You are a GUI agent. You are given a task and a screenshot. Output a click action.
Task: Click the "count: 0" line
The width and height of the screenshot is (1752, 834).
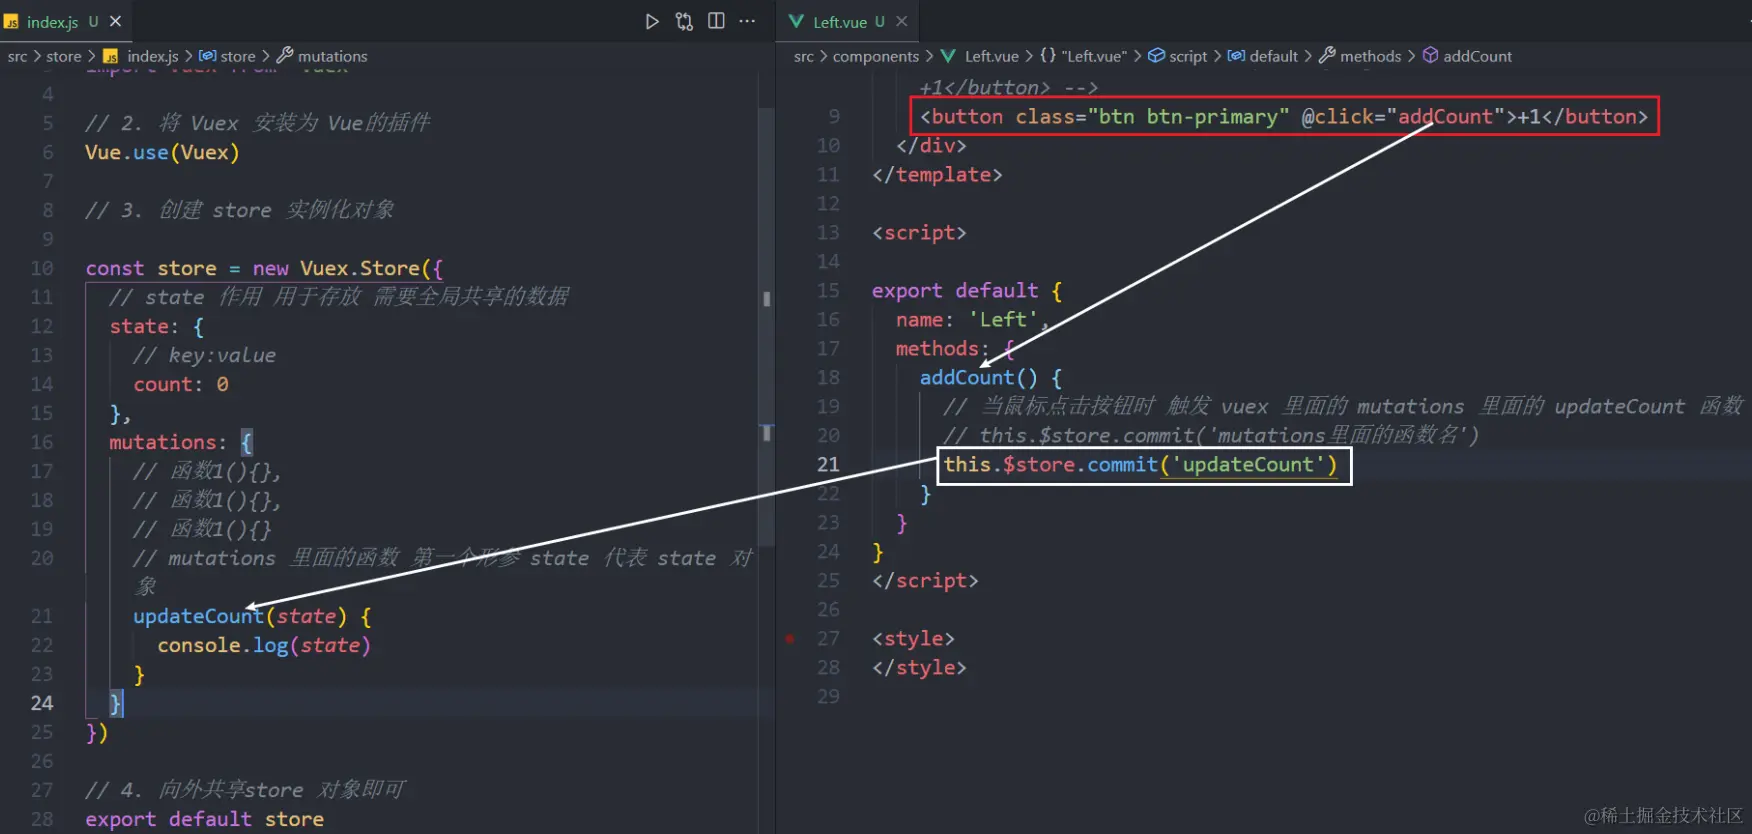coord(181,384)
